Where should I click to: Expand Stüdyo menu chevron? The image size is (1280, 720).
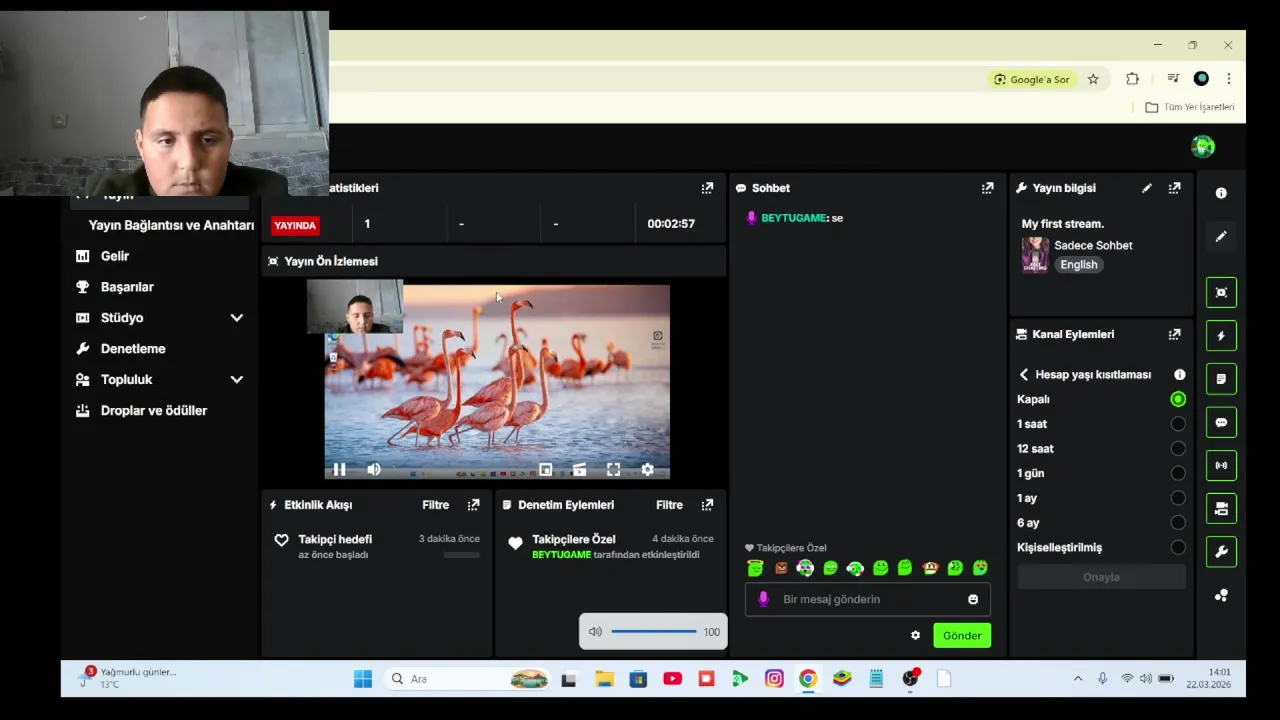click(237, 318)
